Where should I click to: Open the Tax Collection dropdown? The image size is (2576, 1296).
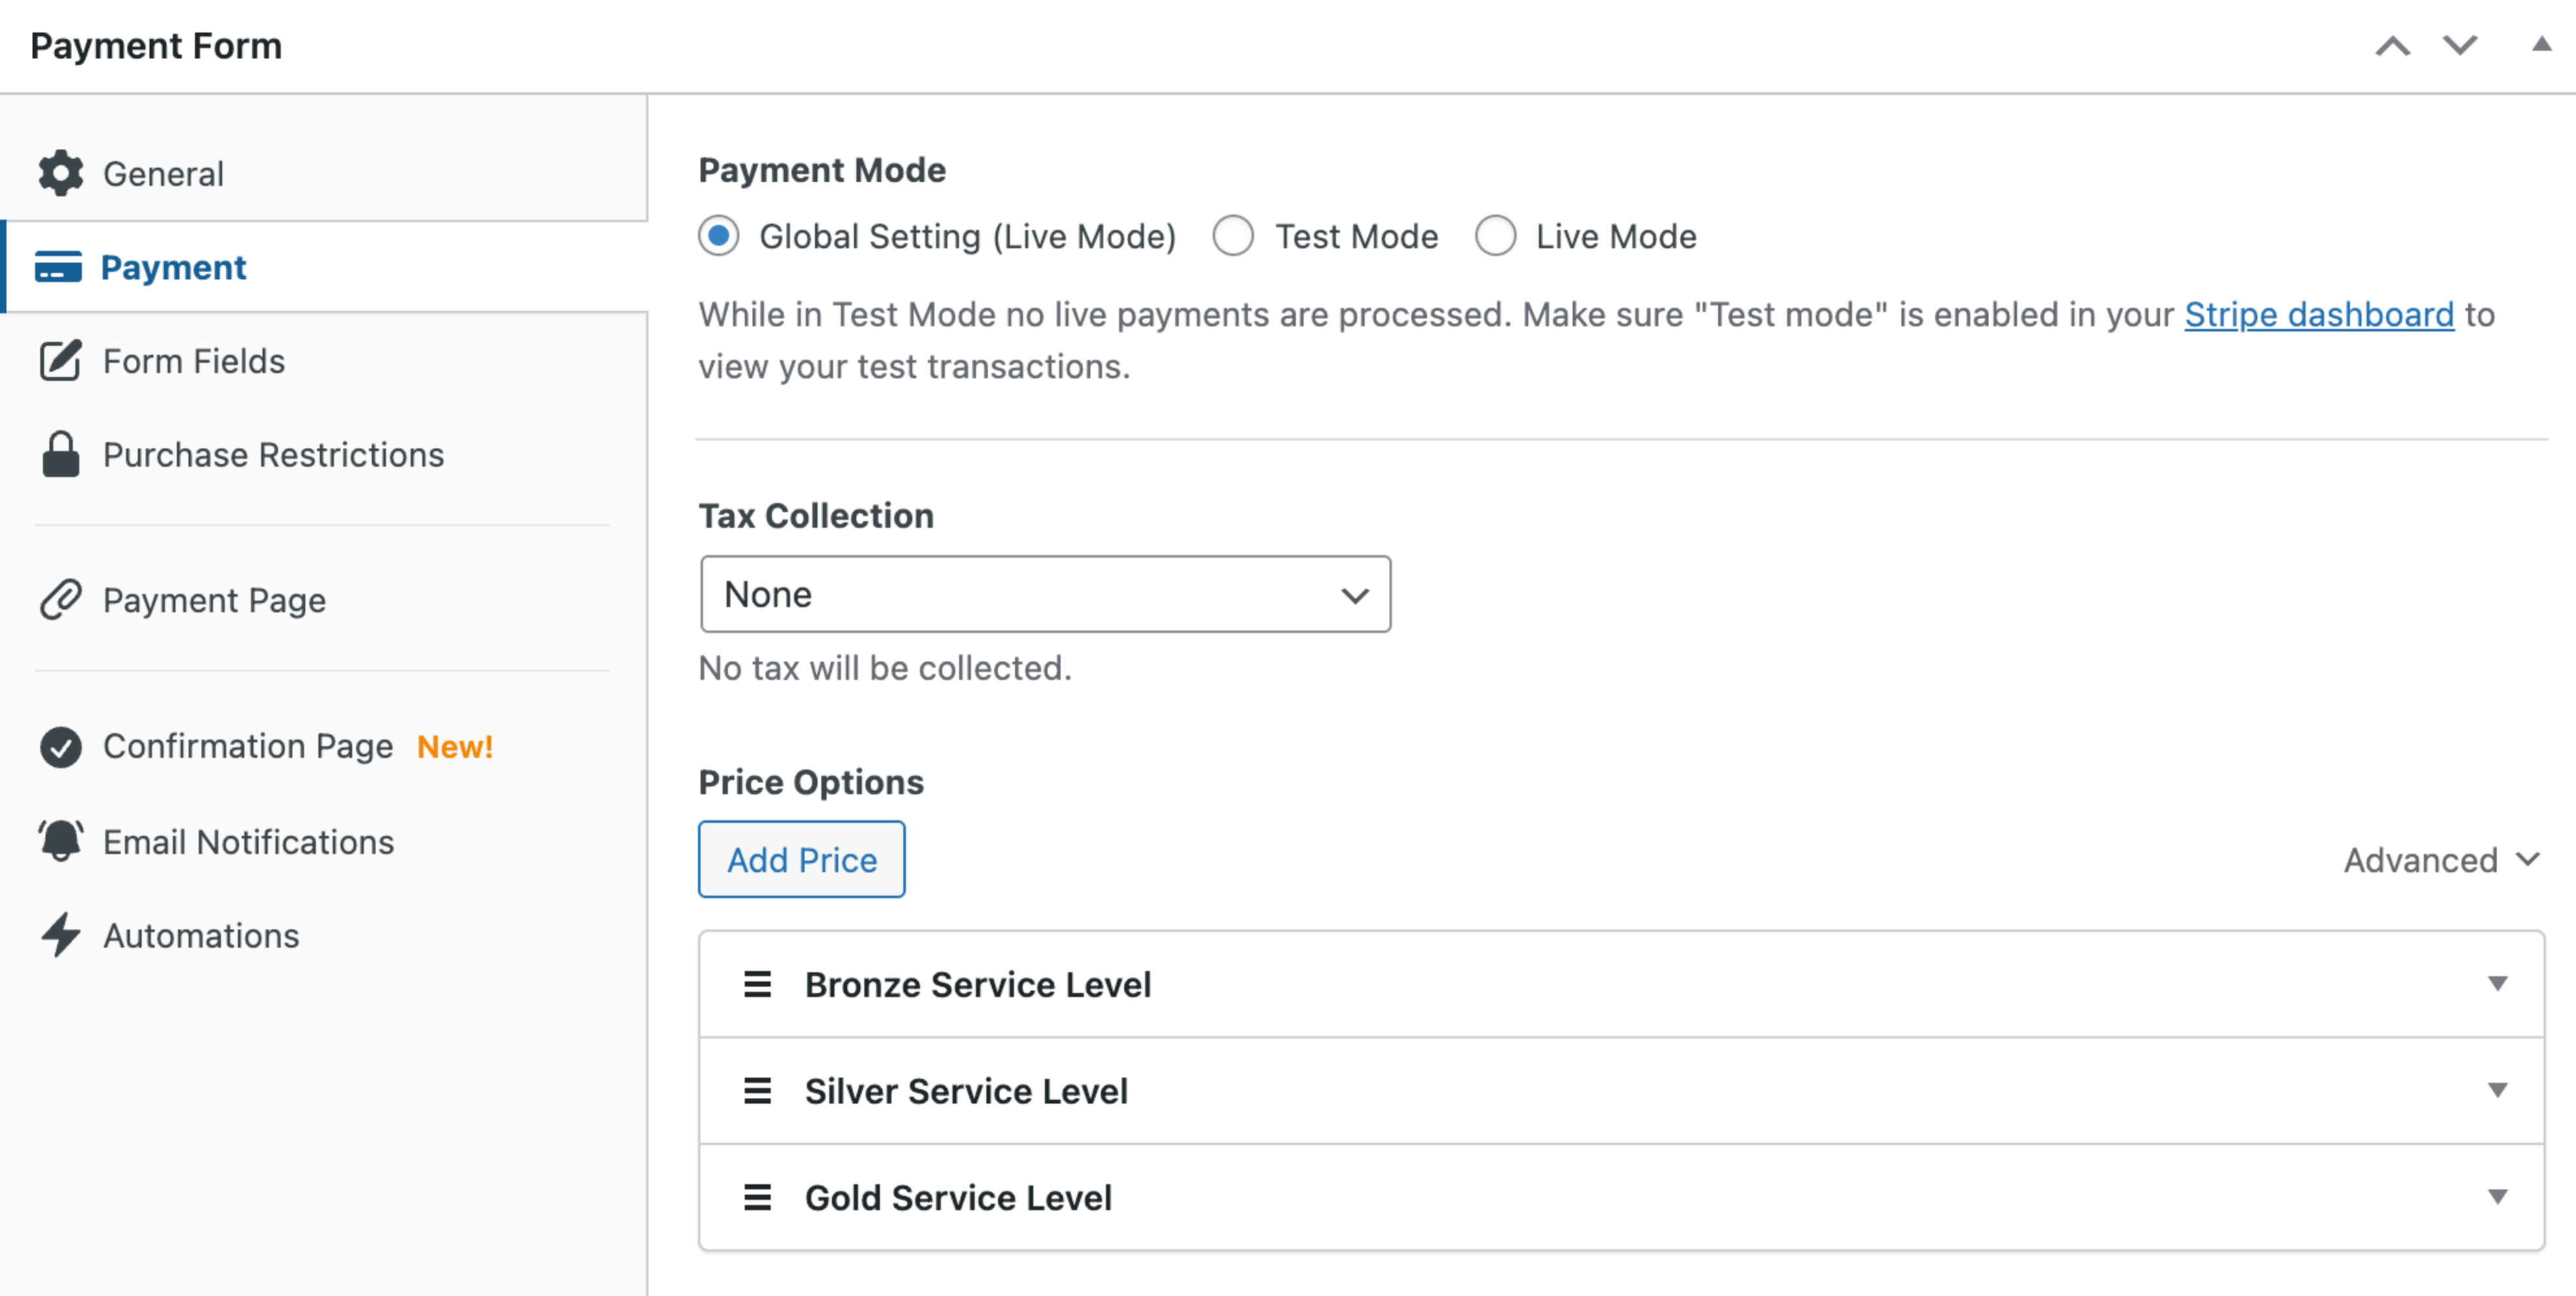(x=1045, y=595)
